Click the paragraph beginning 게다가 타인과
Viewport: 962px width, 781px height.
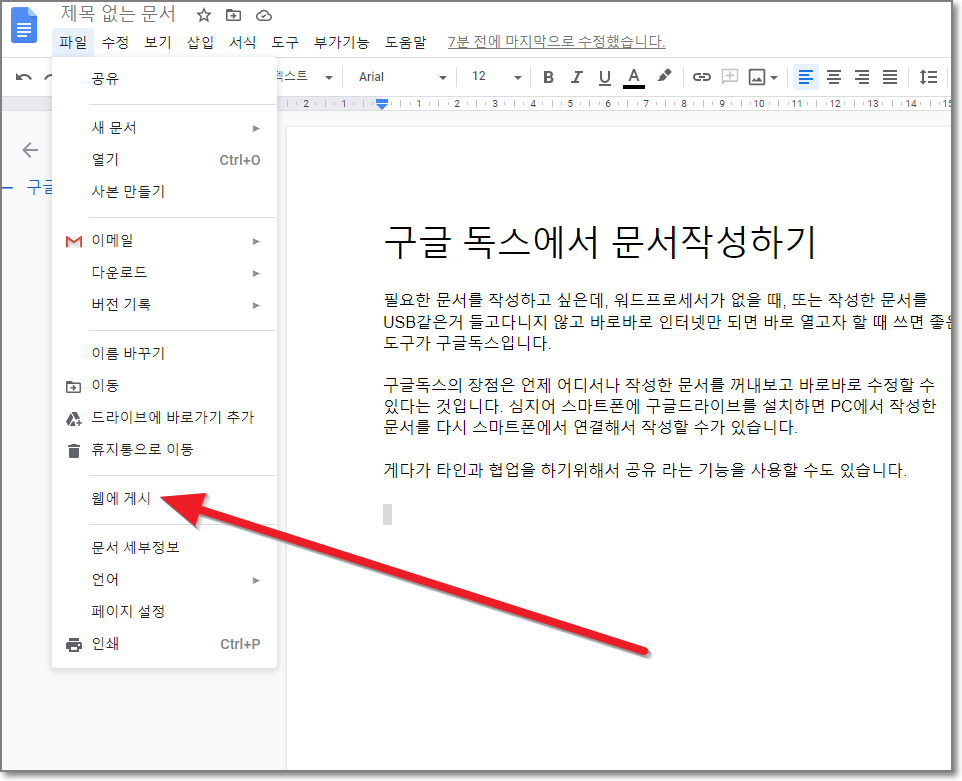tap(644, 470)
